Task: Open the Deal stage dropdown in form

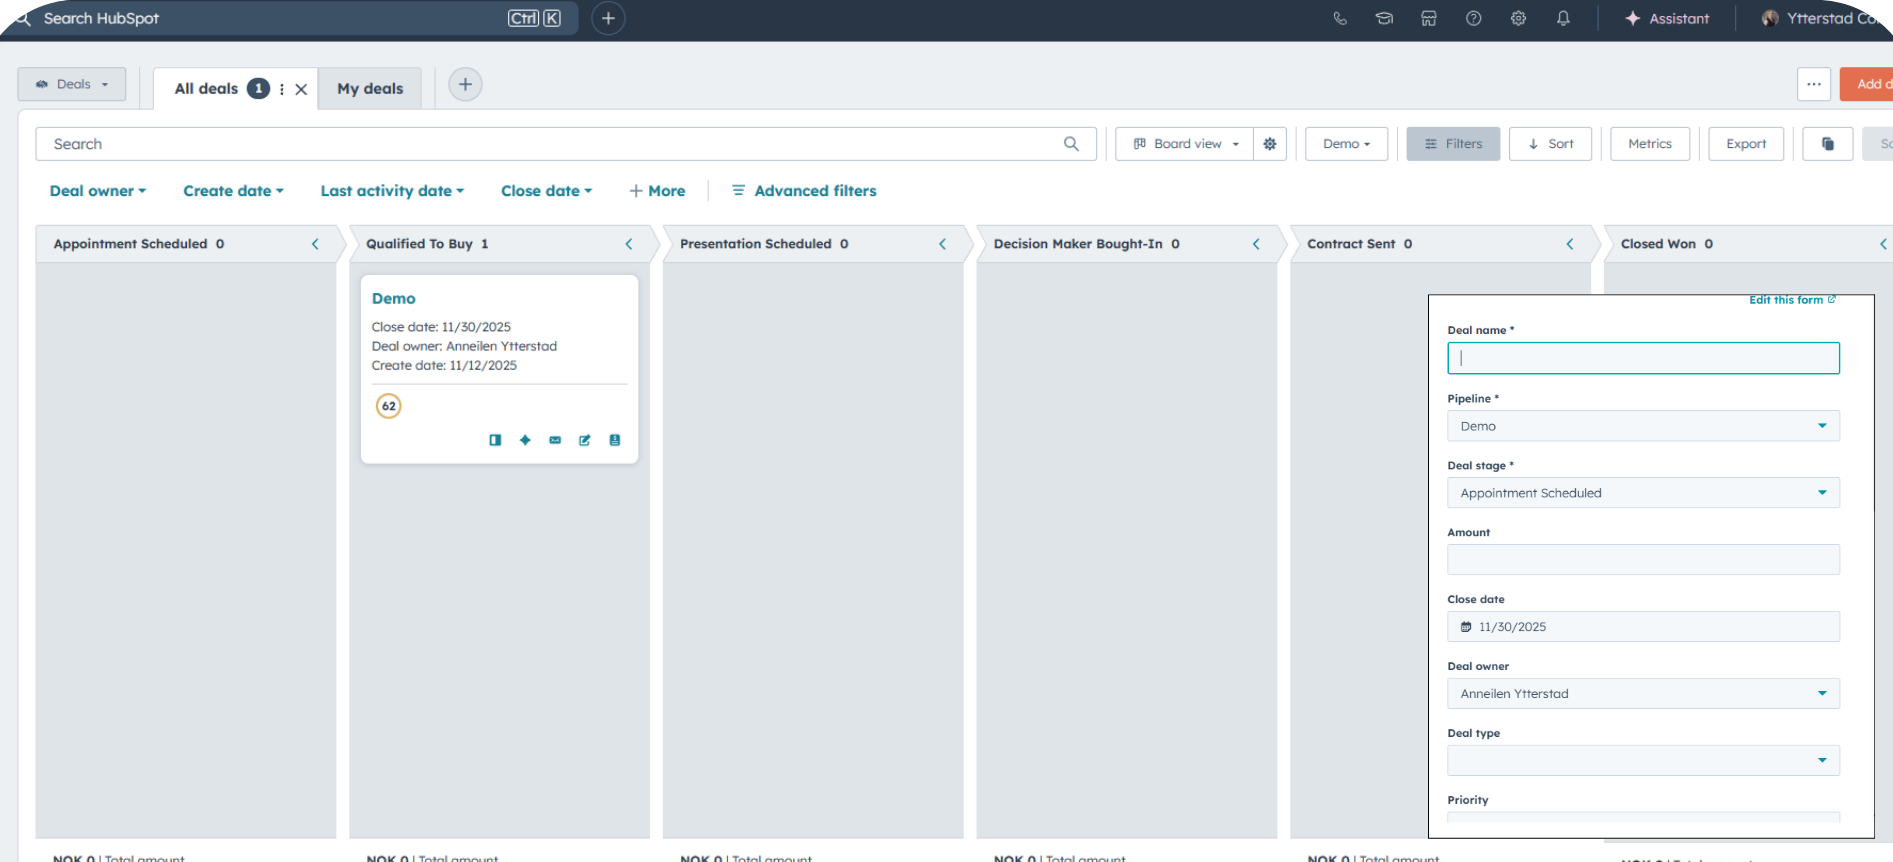Action: coord(1643,493)
